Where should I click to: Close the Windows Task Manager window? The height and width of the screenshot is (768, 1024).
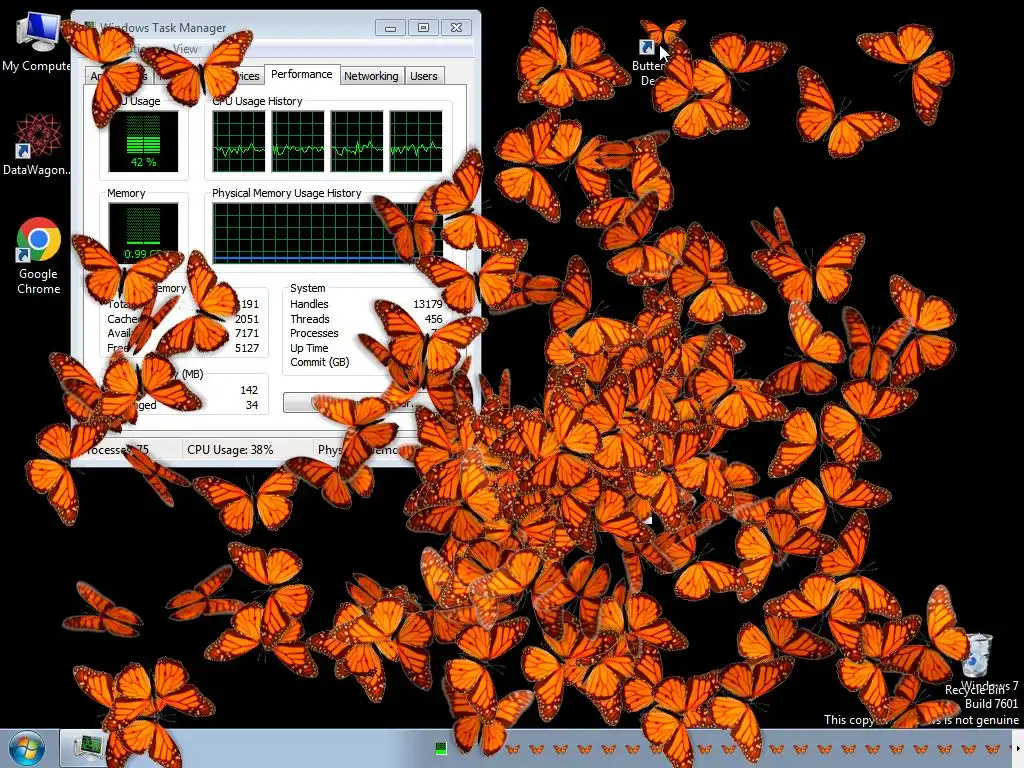[x=456, y=28]
